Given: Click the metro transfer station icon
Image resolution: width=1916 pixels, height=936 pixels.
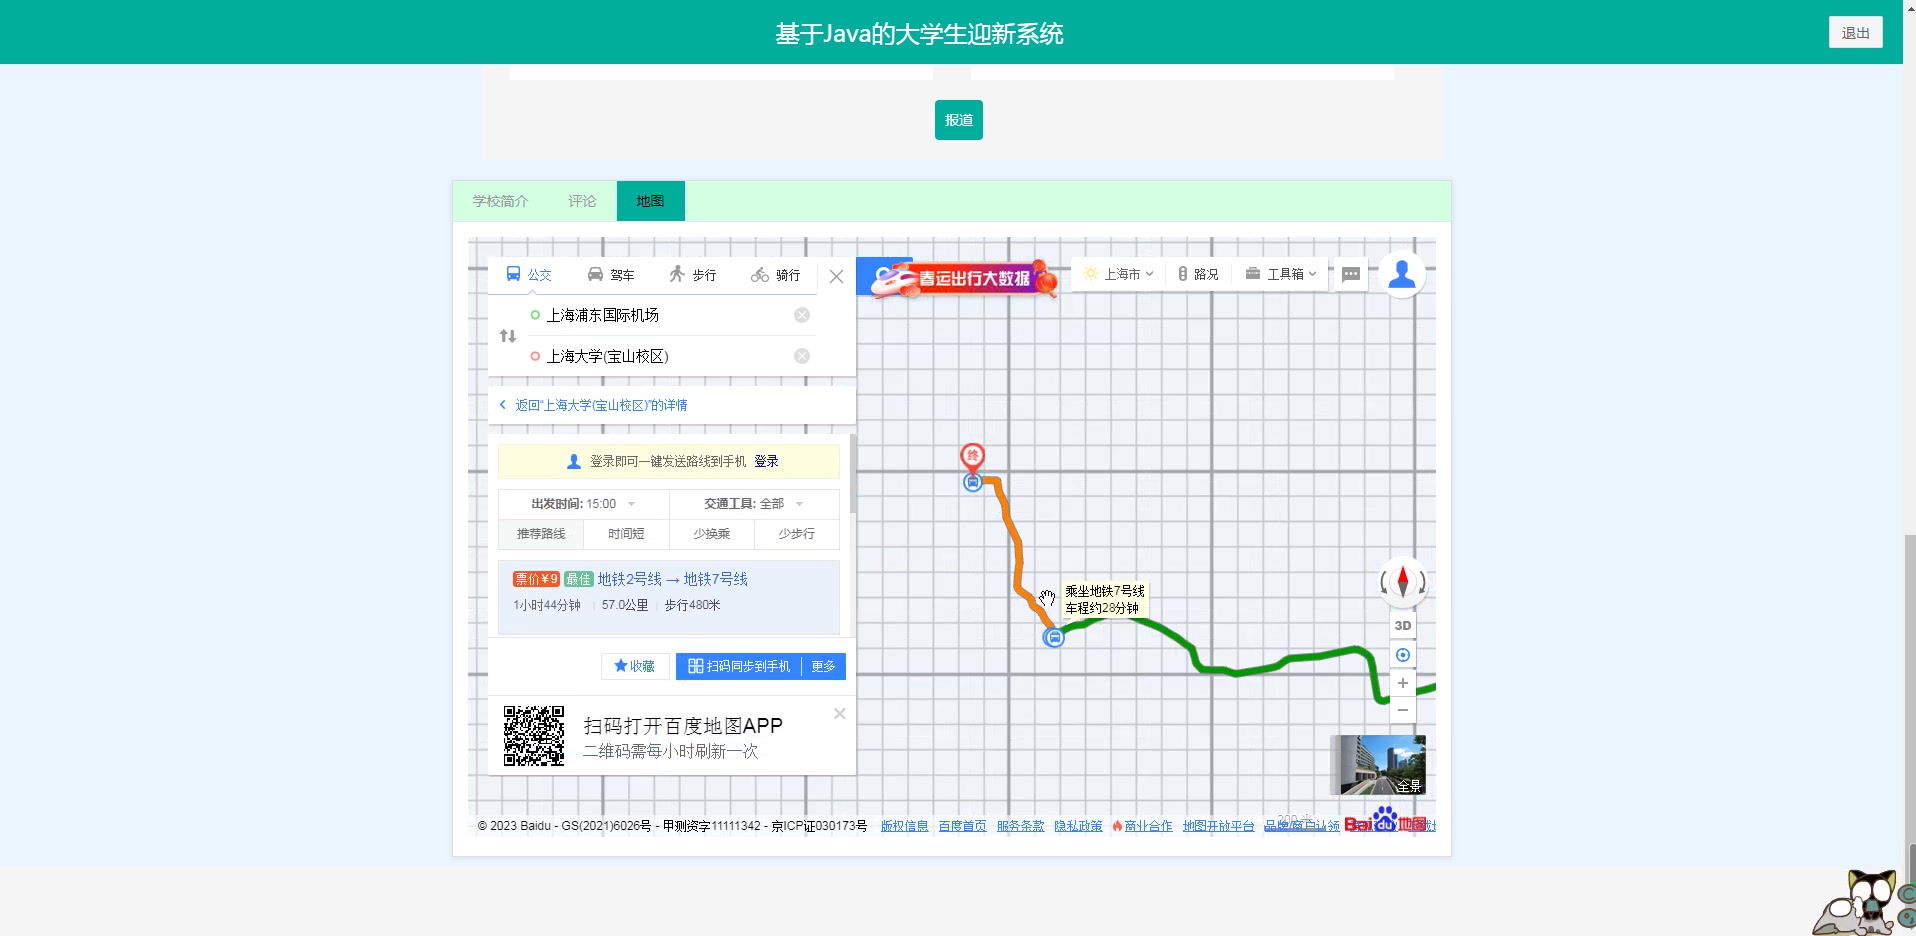Looking at the screenshot, I should (x=1054, y=637).
